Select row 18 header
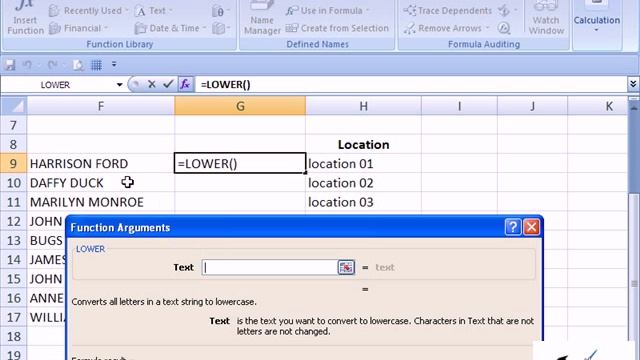Screen dimensions: 640x360 (13, 336)
